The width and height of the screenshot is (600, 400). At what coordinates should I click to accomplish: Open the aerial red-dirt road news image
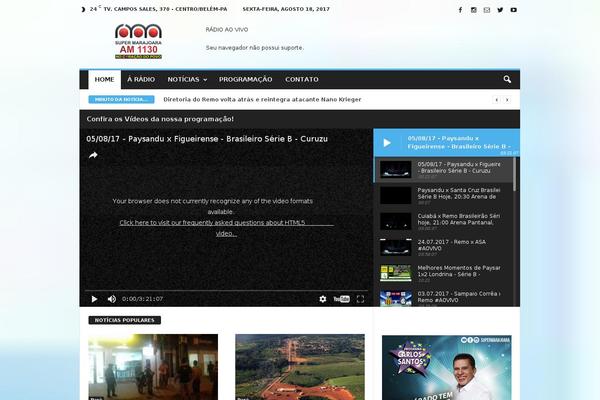pos(300,367)
